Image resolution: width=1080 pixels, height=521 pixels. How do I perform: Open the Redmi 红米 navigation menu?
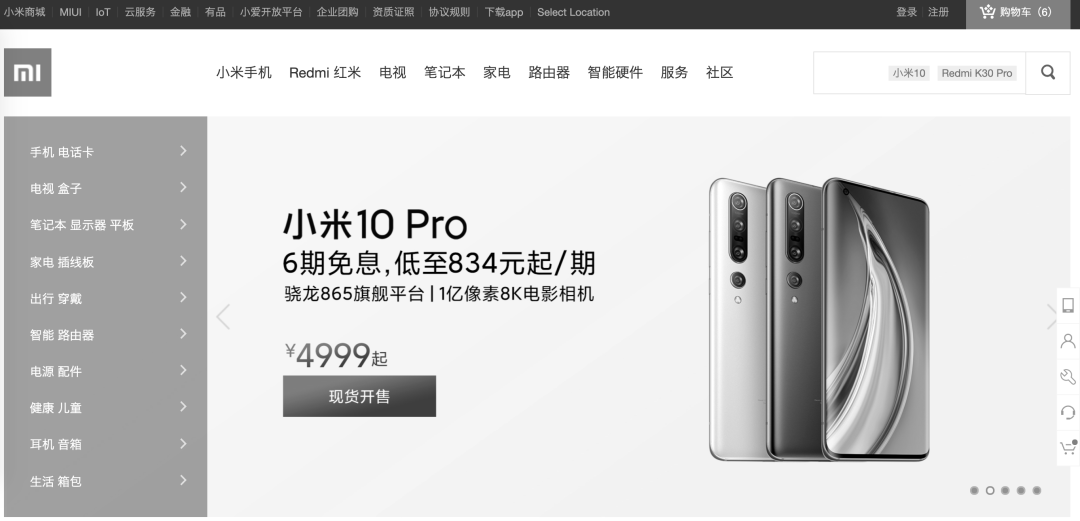click(x=325, y=72)
